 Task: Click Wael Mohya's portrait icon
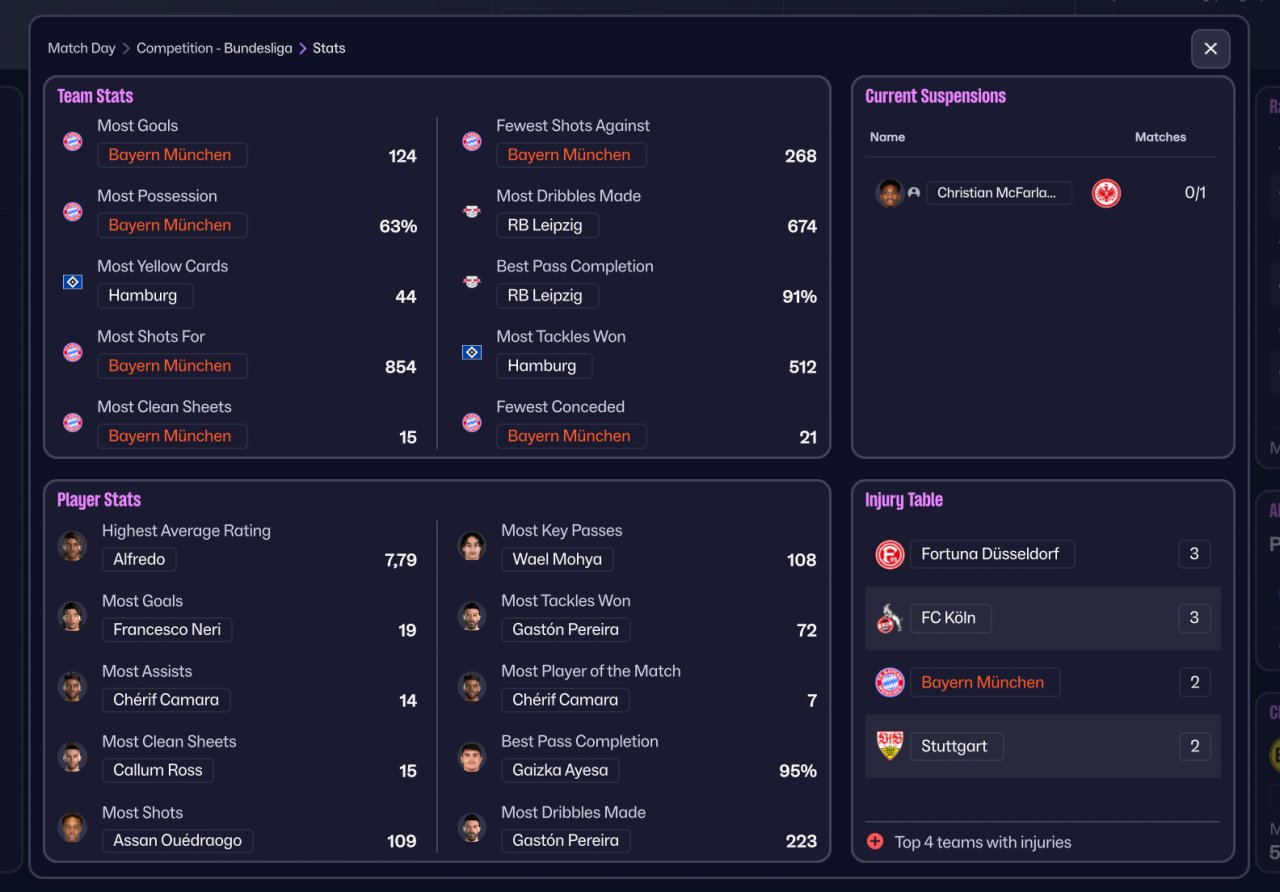click(x=472, y=546)
